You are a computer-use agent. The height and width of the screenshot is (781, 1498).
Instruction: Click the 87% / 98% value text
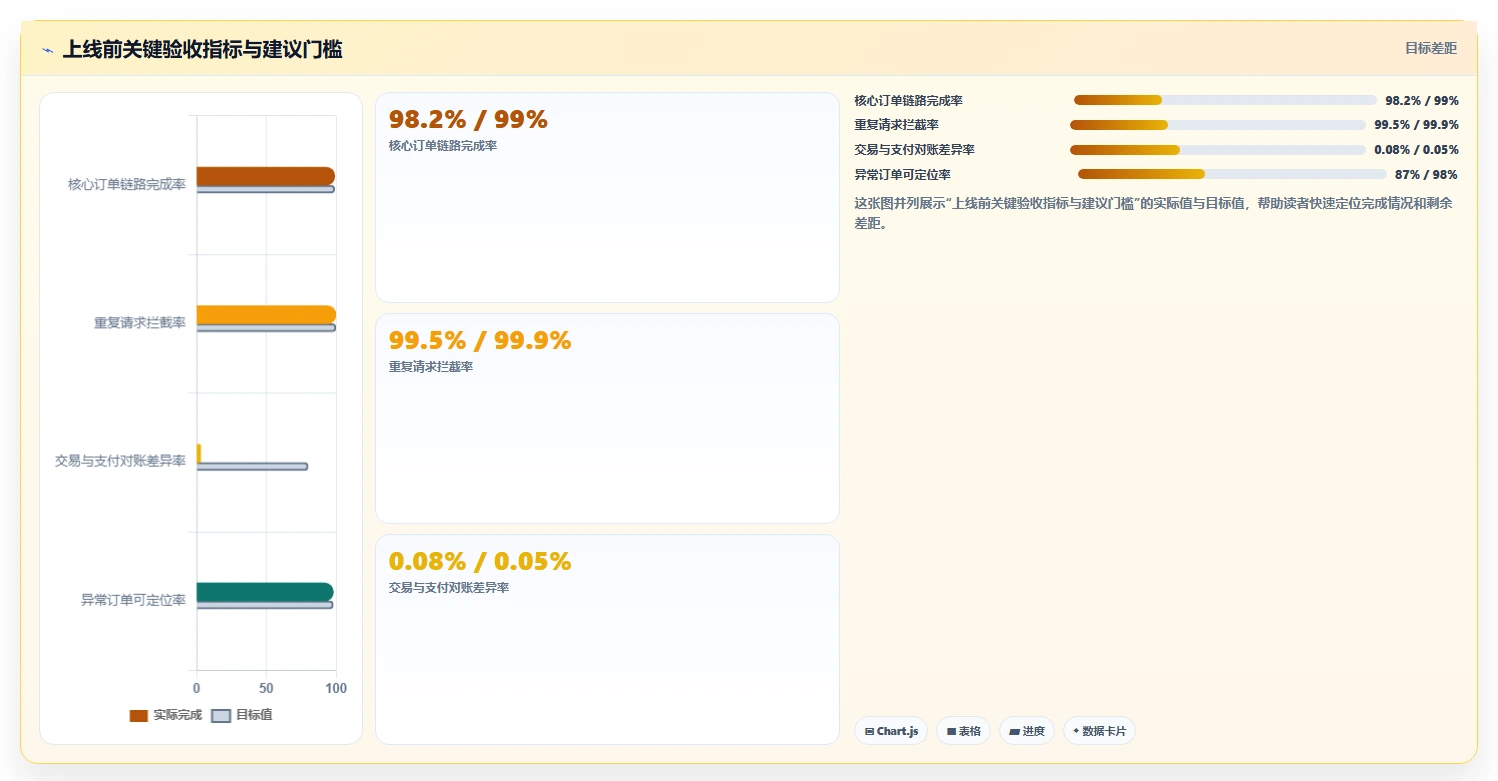click(1426, 175)
